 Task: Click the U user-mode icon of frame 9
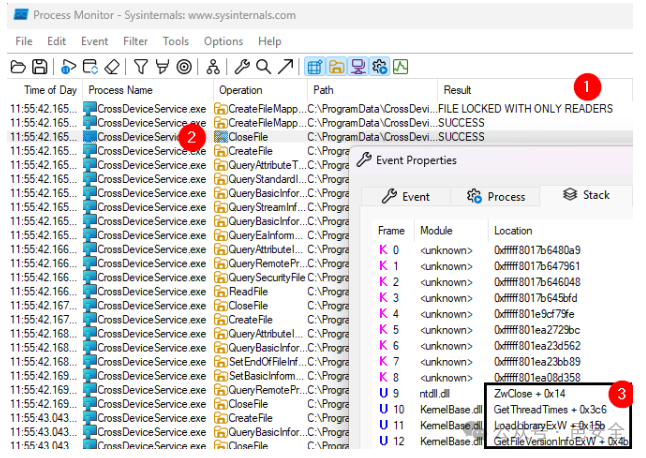(383, 394)
